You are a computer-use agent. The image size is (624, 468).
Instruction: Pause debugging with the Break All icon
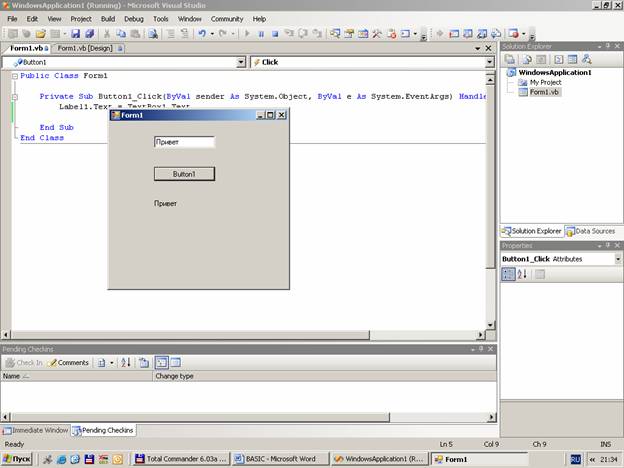tap(261, 34)
